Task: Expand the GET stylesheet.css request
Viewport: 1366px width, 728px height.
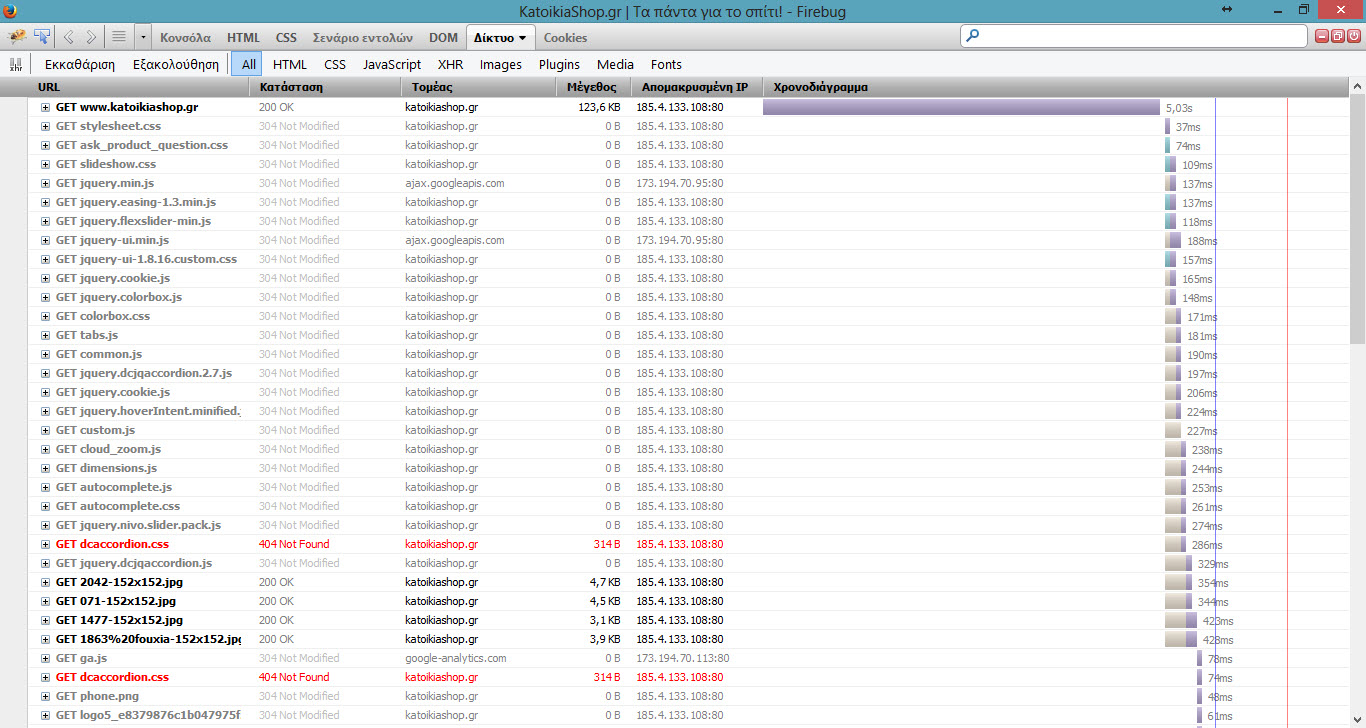Action: click(x=45, y=126)
